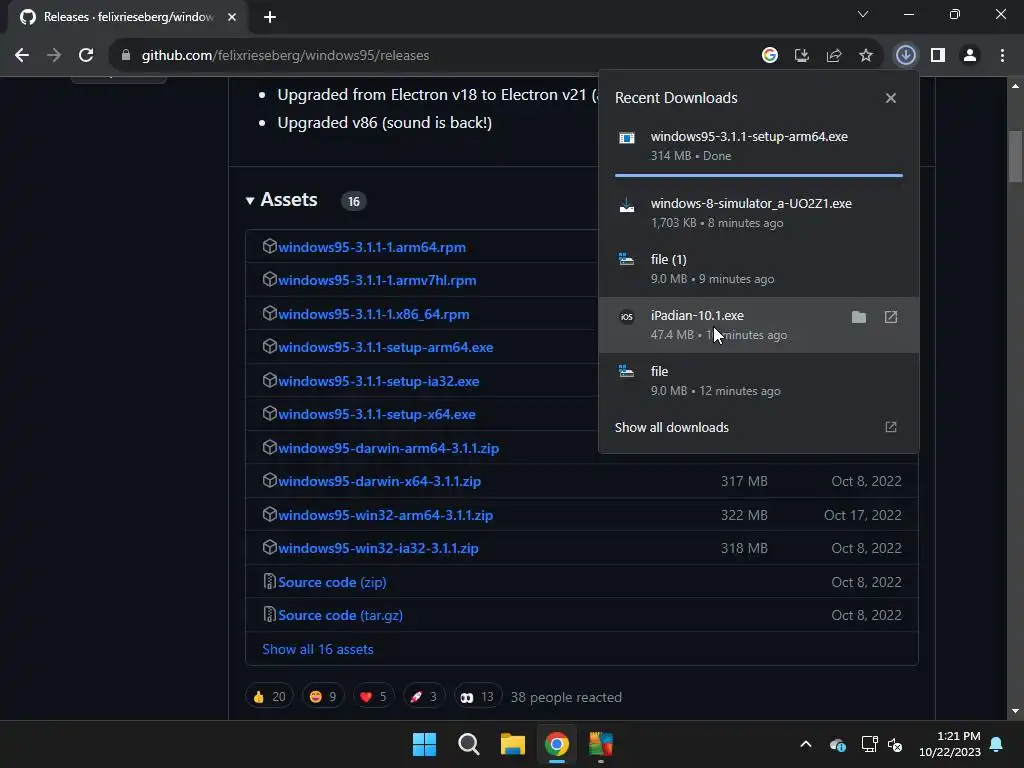The width and height of the screenshot is (1024, 768).
Task: Click the forward navigation arrow
Action: (54, 55)
